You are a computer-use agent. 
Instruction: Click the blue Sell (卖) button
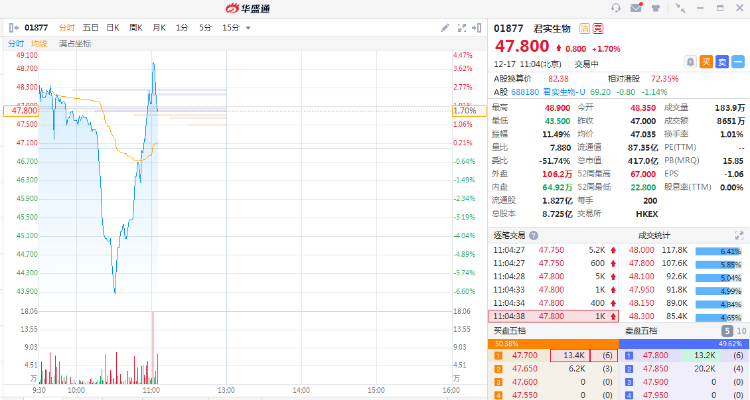pos(722,62)
